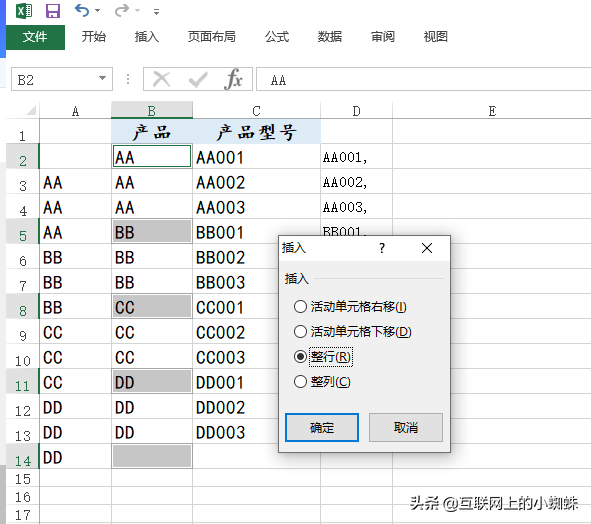The height and width of the screenshot is (524, 591).
Task: Select cell C10 containing CC003
Action: [x=236, y=357]
